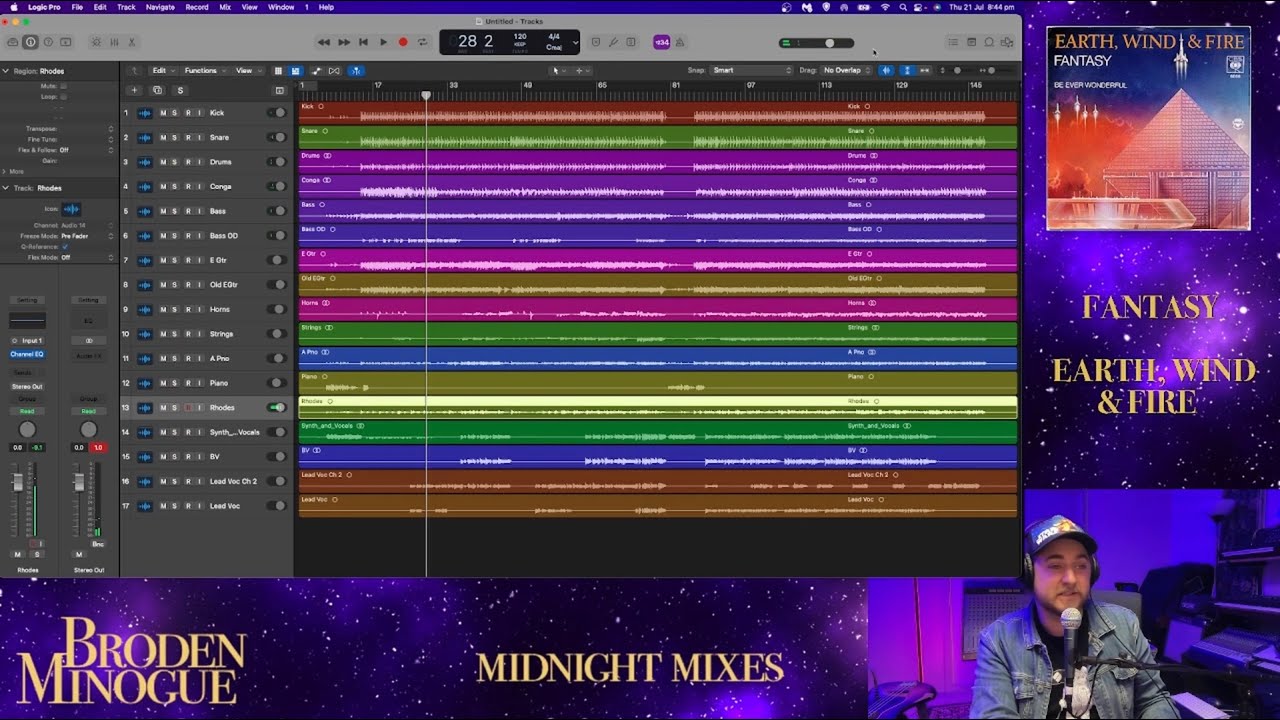Toggle the purple count-in 1234 button
The height and width of the screenshot is (720, 1280).
pyautogui.click(x=661, y=42)
